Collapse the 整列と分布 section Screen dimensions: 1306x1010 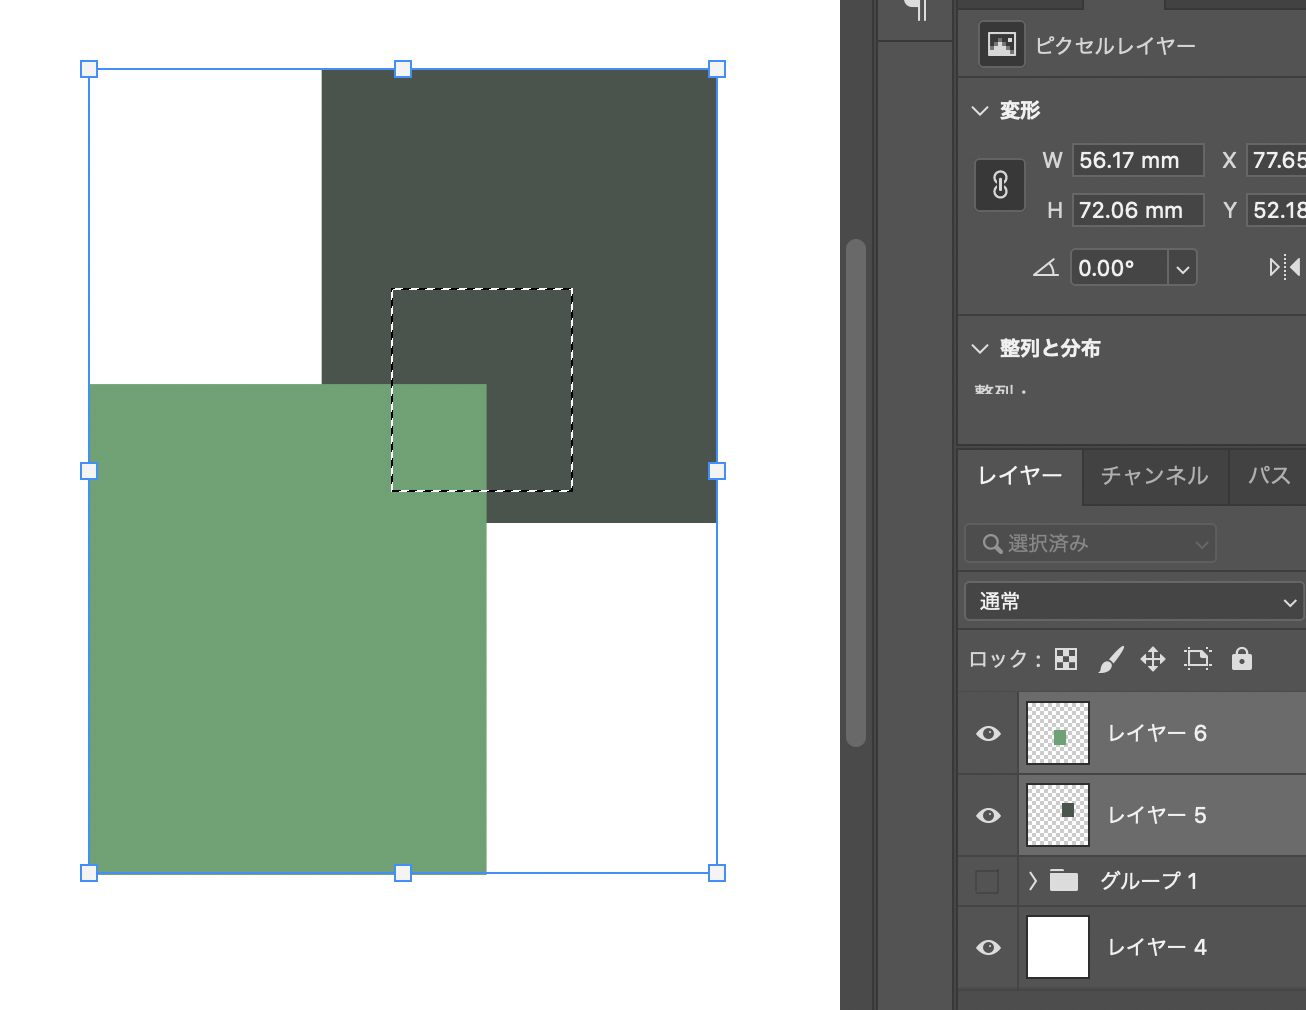pos(980,348)
